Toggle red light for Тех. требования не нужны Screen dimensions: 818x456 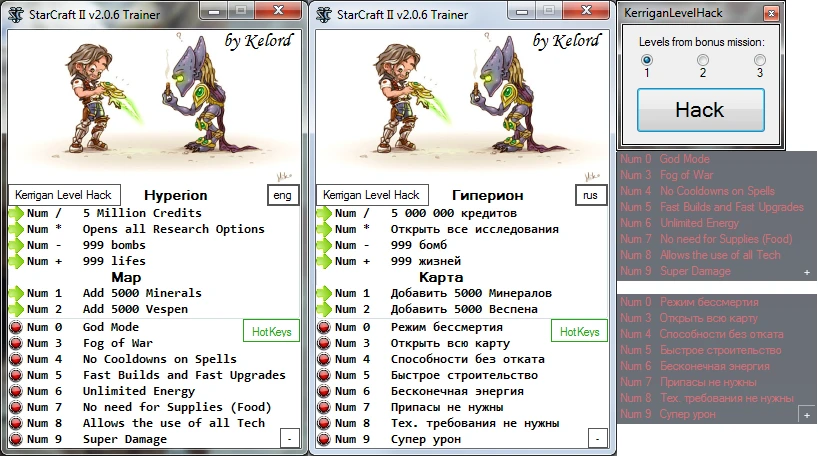(x=324, y=423)
